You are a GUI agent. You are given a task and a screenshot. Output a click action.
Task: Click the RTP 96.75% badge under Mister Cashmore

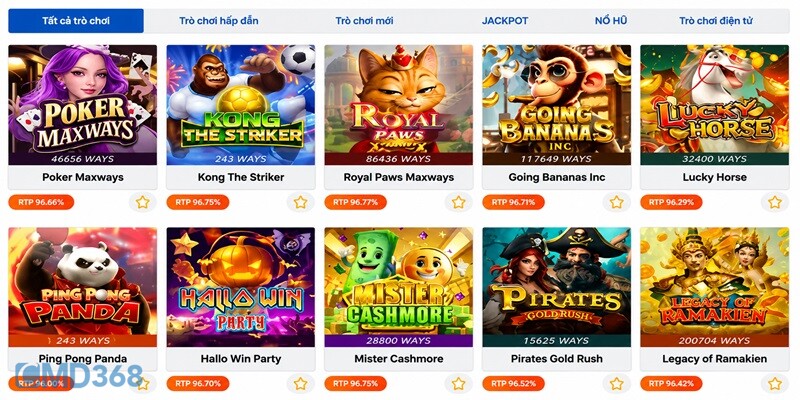tap(356, 384)
